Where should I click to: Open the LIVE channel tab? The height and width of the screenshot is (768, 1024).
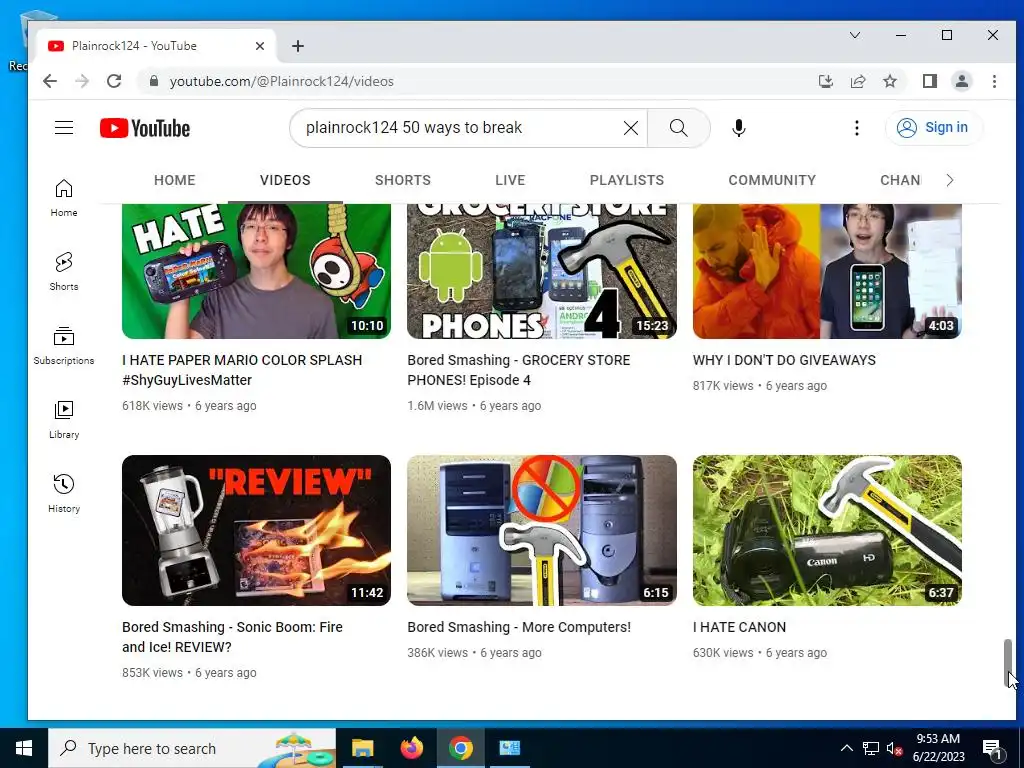point(510,180)
